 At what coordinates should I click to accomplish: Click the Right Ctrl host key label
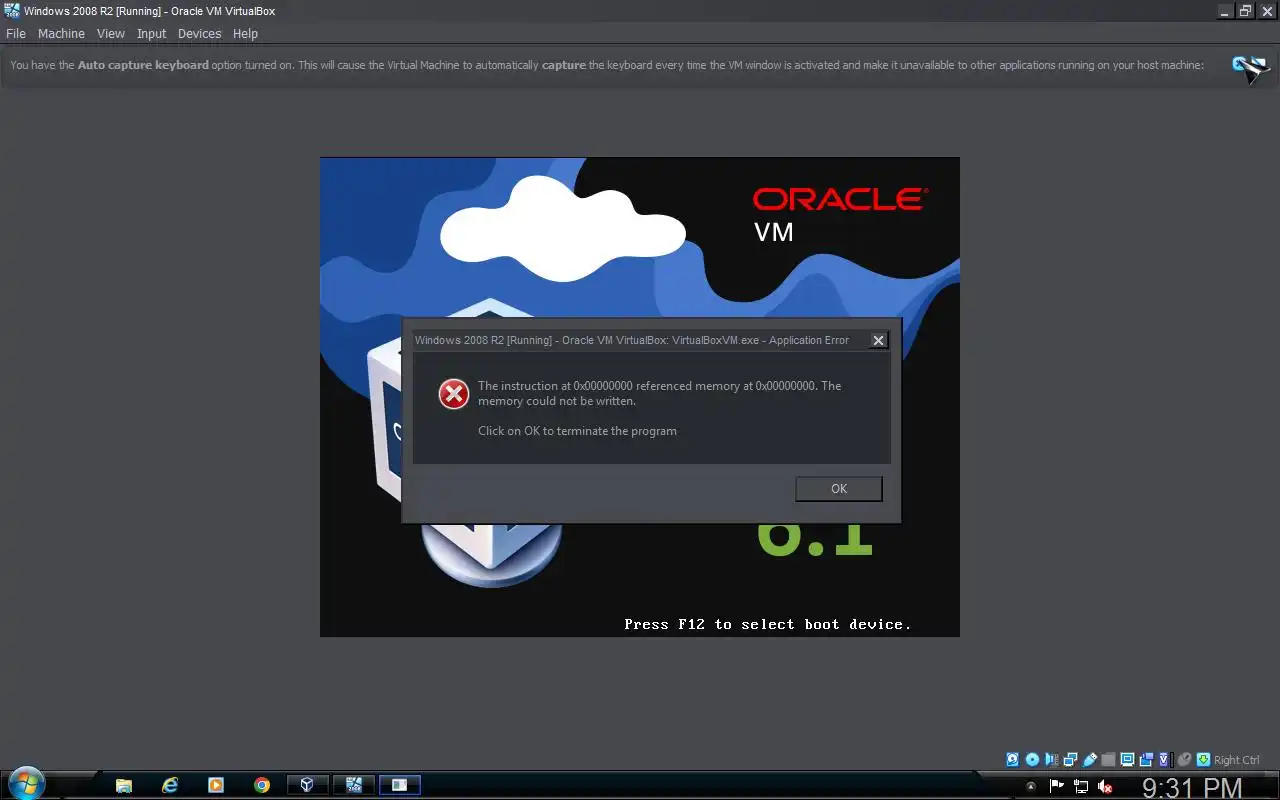tap(1237, 760)
